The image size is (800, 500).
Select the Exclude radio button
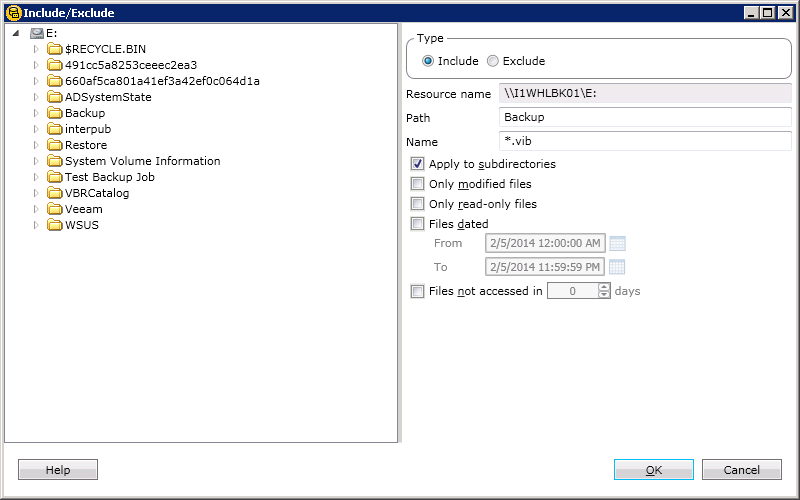pyautogui.click(x=492, y=61)
